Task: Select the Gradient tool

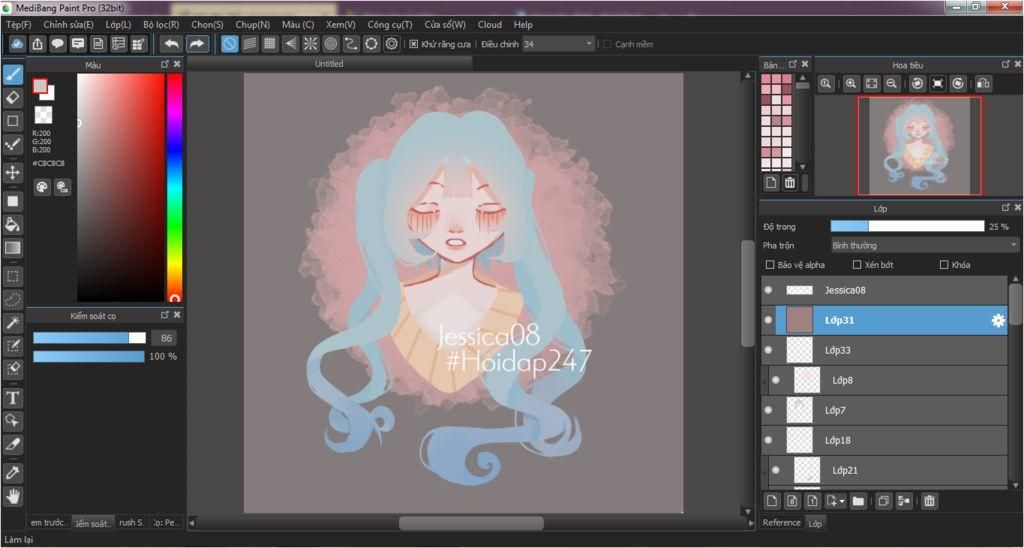Action: click(12, 248)
